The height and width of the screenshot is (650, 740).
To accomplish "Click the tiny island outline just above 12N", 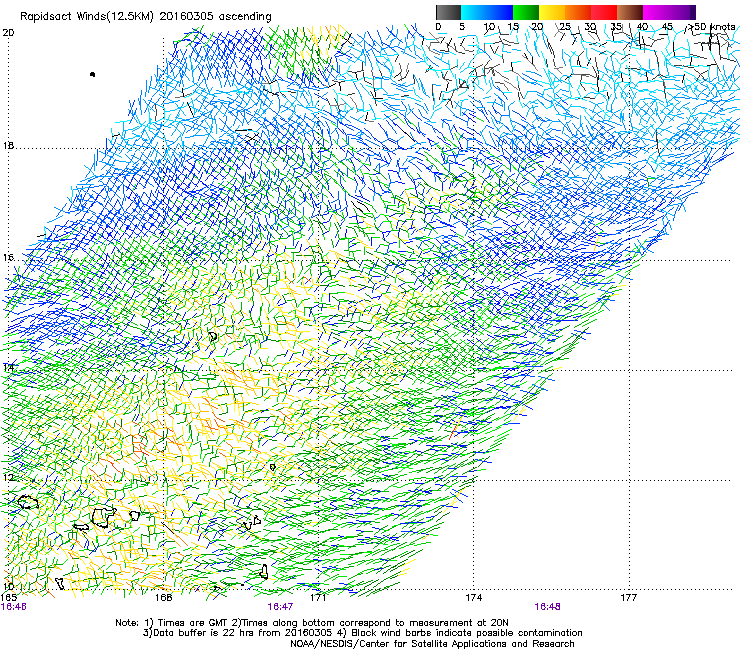I will 272,467.
